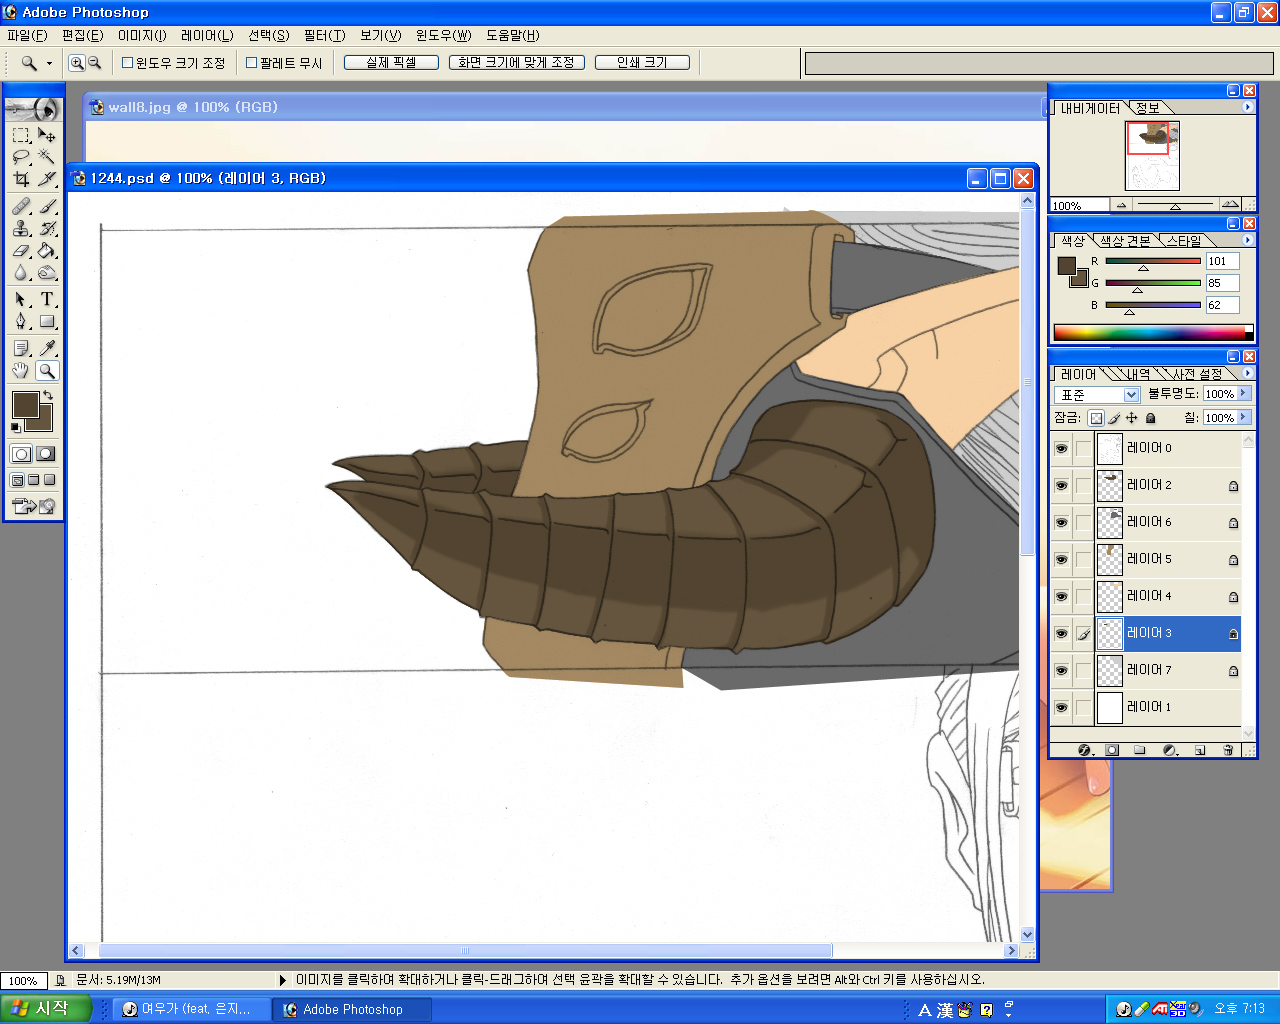The height and width of the screenshot is (1024, 1280).
Task: Open color palette options menu arrow
Action: pos(1248,240)
